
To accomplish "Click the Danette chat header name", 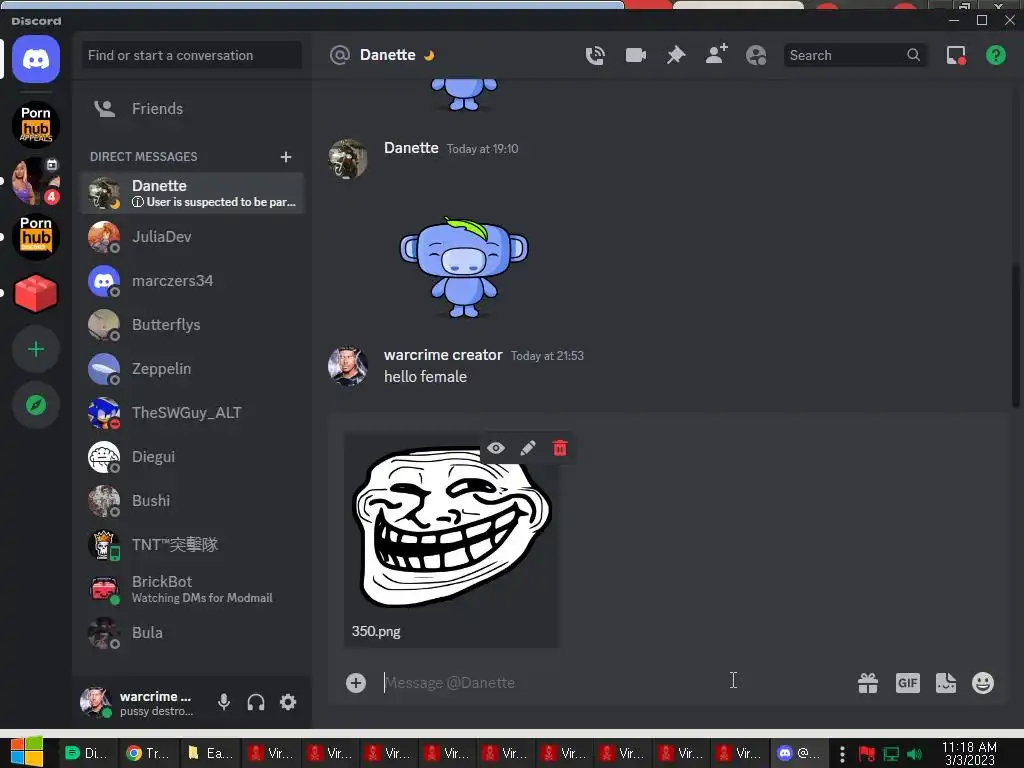I will tap(387, 55).
